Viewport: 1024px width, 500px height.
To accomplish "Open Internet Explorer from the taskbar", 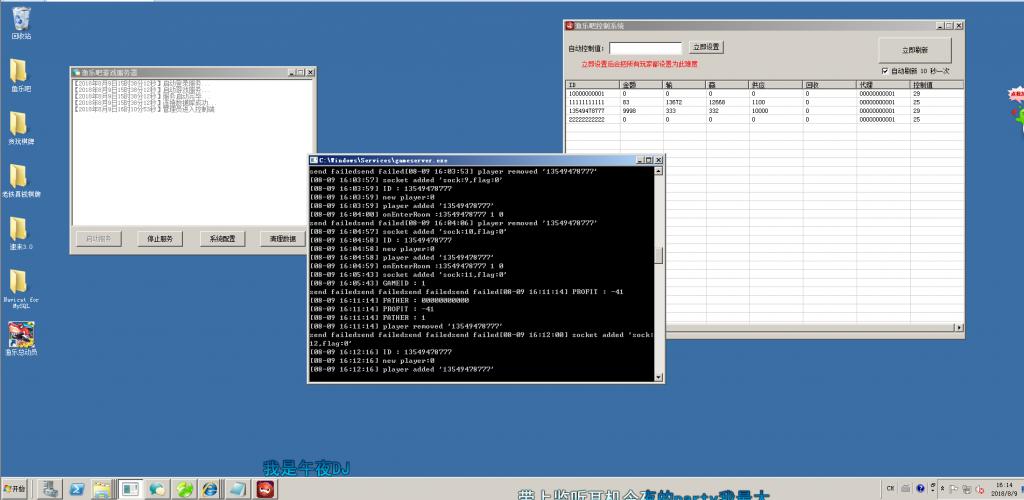I will point(210,489).
